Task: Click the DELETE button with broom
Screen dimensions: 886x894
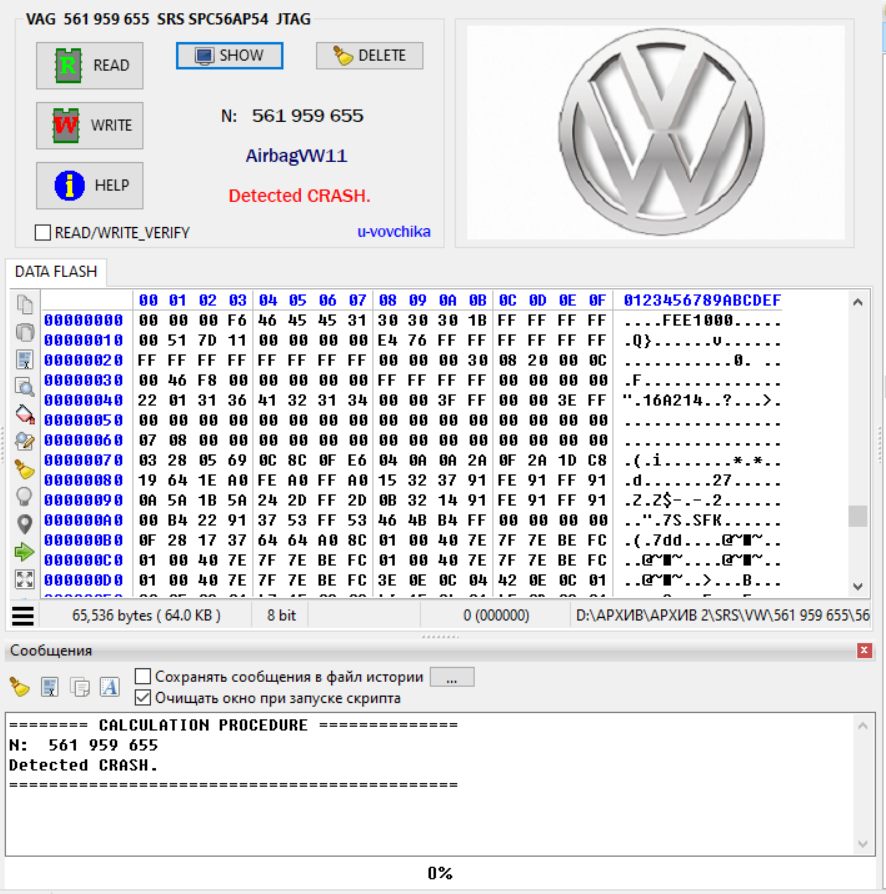Action: (369, 55)
